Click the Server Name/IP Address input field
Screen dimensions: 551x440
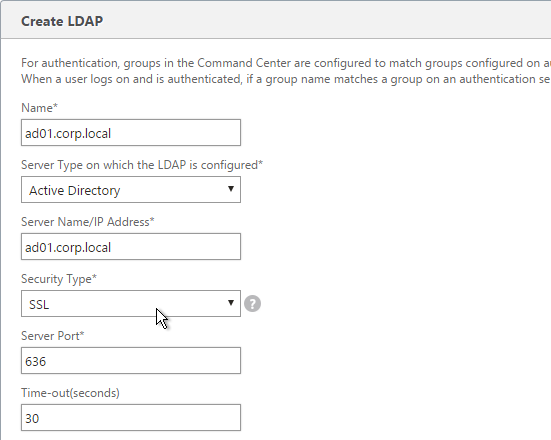(131, 247)
